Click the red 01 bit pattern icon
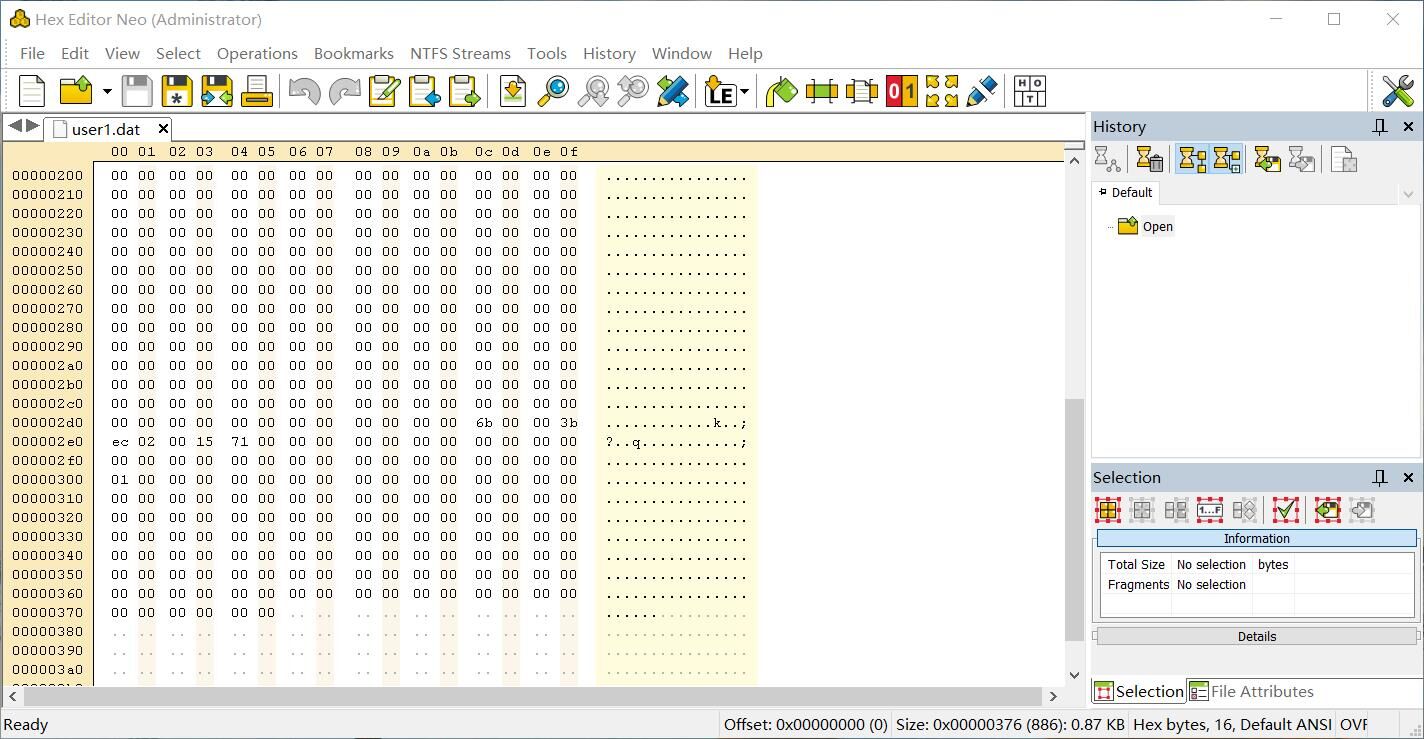The height and width of the screenshot is (739, 1424). pos(901,91)
